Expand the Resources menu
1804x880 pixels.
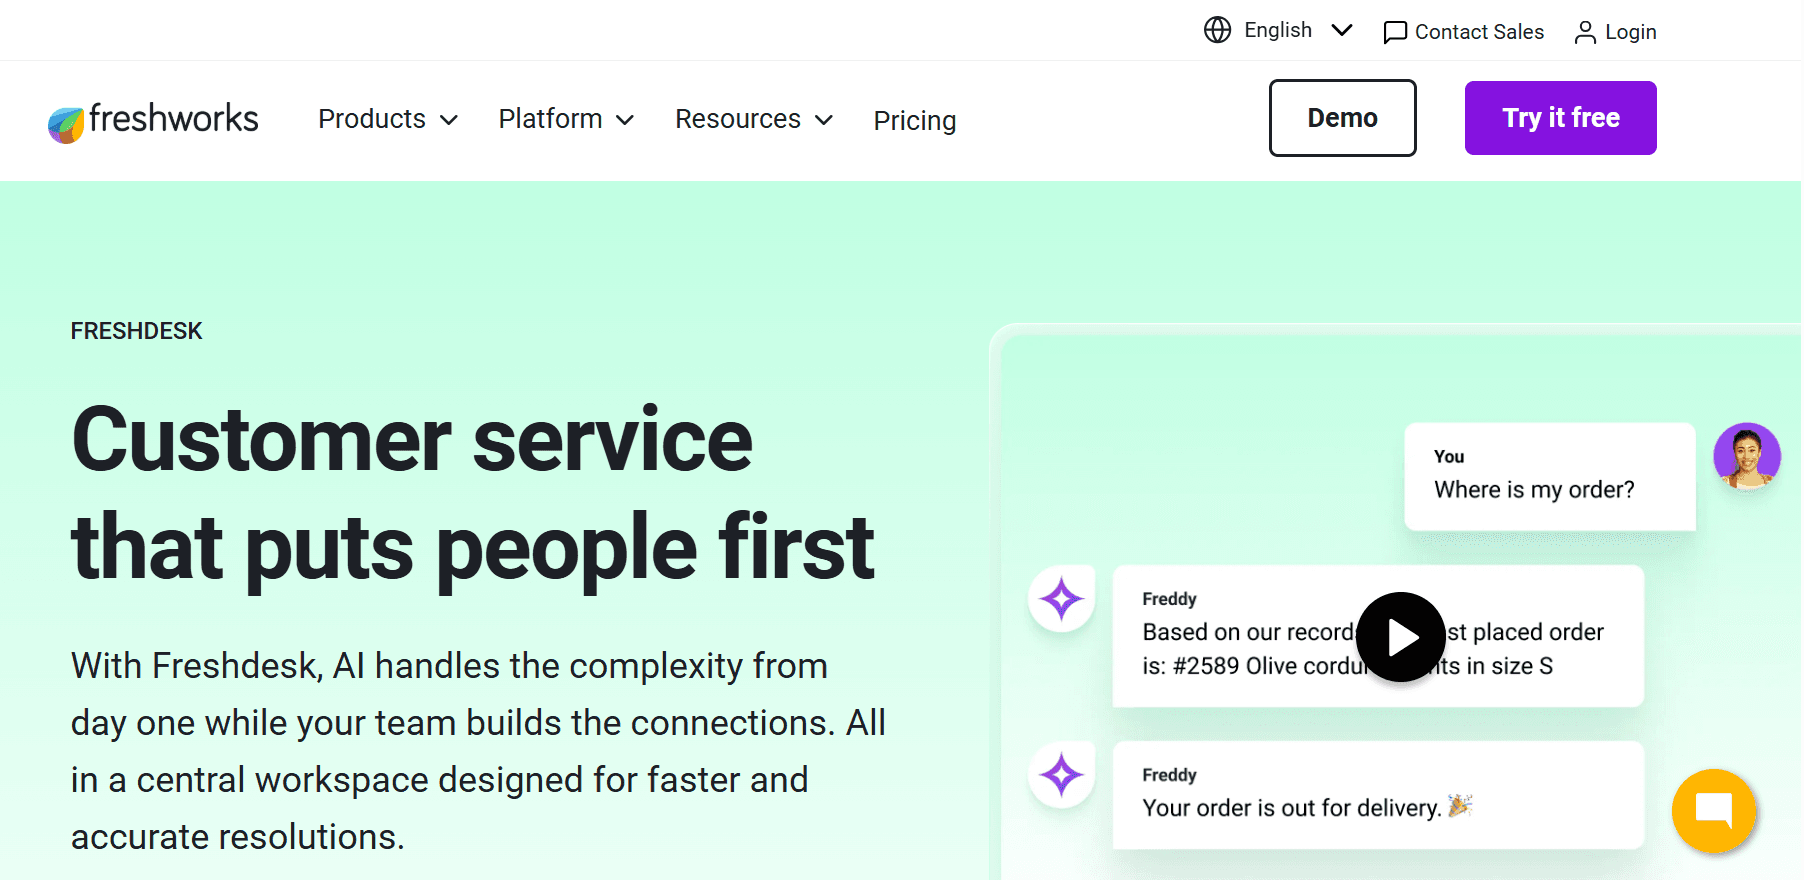click(x=754, y=119)
